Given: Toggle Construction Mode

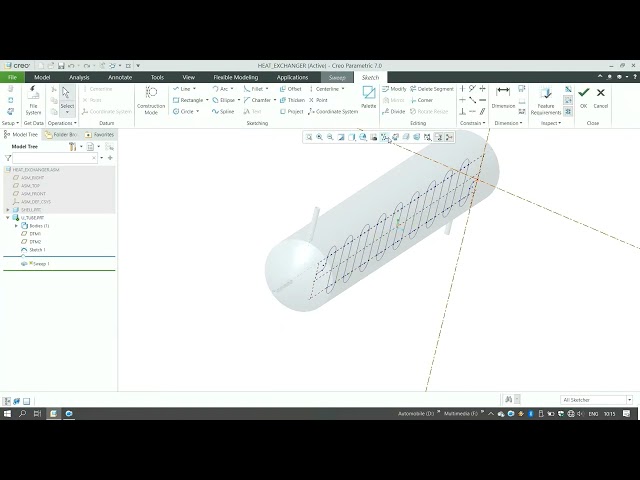Looking at the screenshot, I should [151, 100].
